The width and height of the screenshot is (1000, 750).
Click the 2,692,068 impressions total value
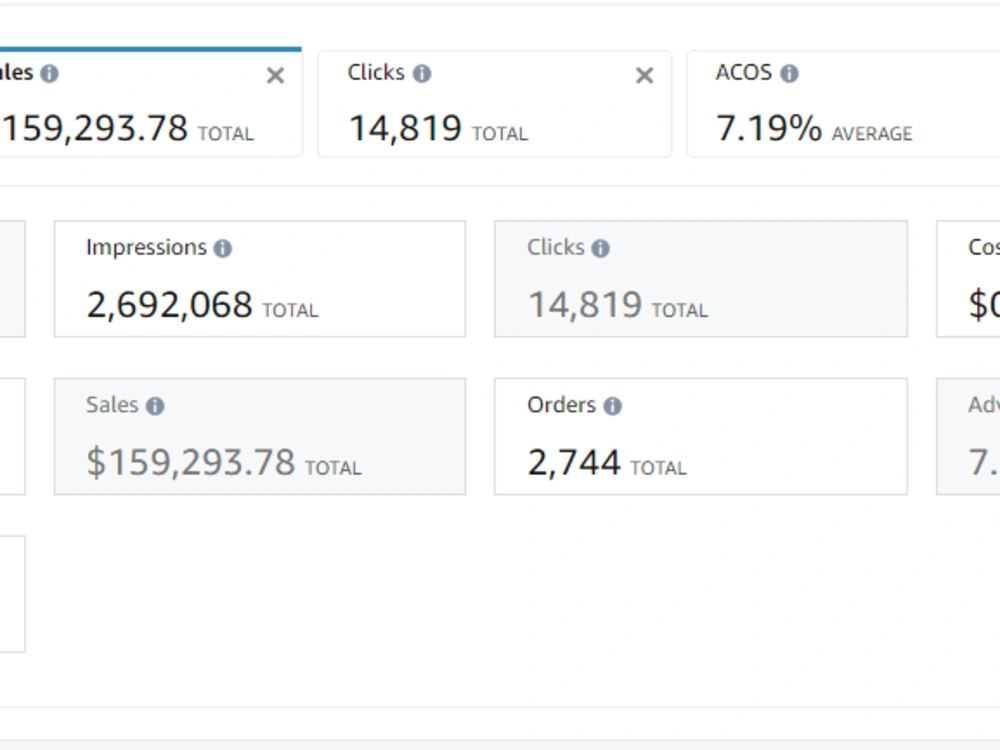[x=169, y=305]
